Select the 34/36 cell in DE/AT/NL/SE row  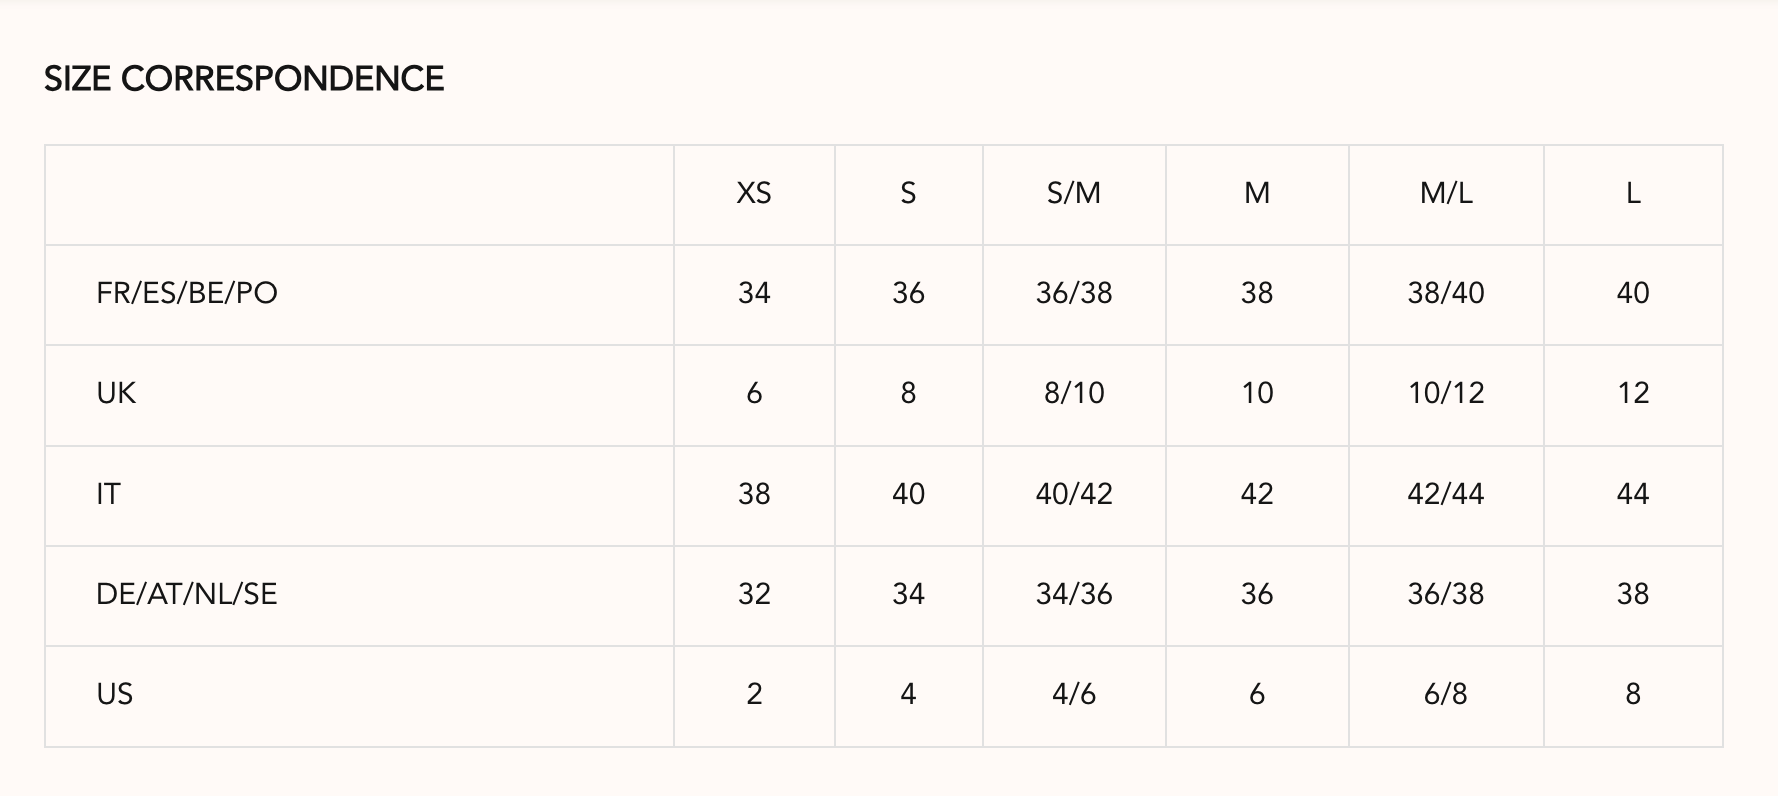[x=1074, y=594]
